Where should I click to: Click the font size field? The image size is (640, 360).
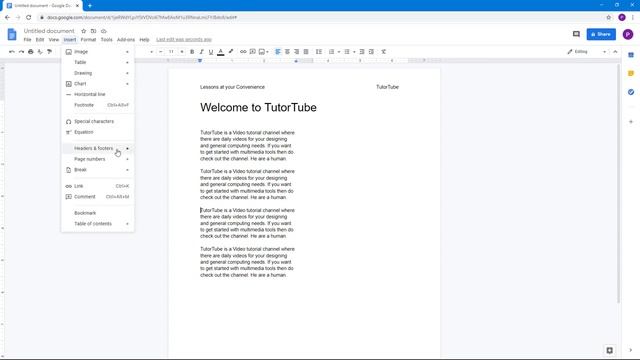pos(171,52)
